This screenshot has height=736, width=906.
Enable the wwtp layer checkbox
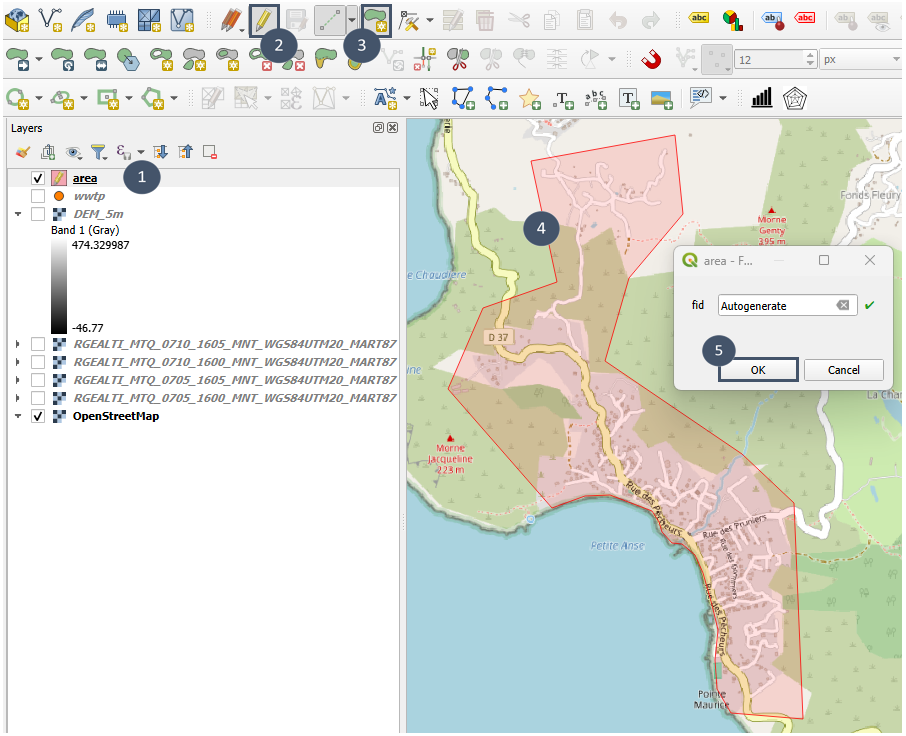38,196
